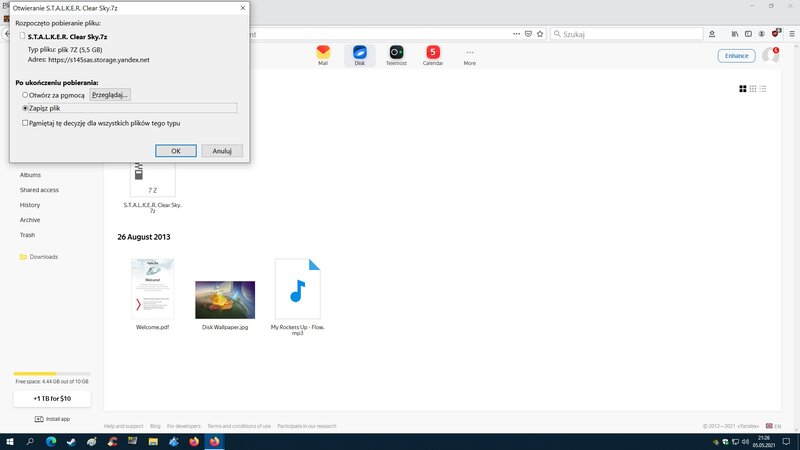This screenshot has width=800, height=450.
Task: Open Archive in sidebar
Action: coord(30,220)
